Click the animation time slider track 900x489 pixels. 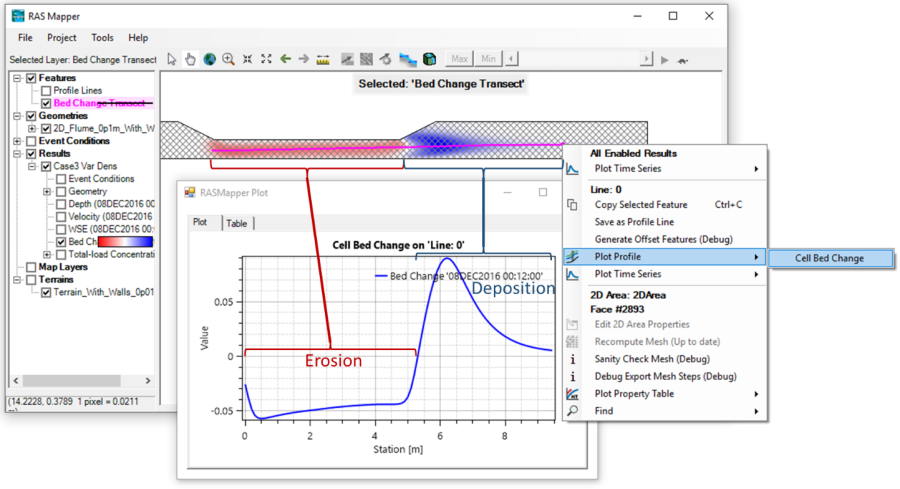(579, 59)
